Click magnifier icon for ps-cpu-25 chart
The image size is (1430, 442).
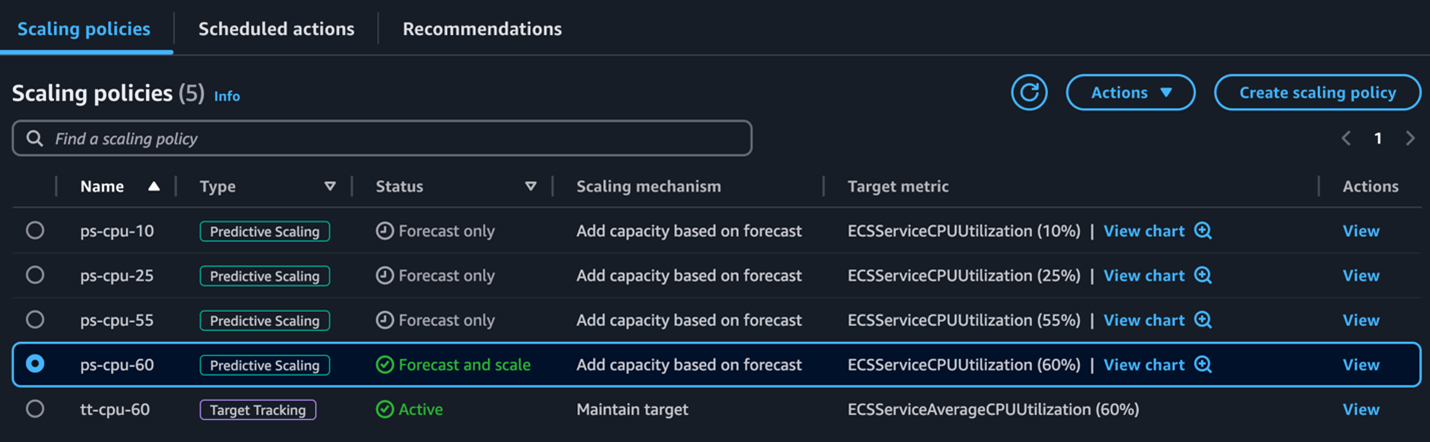[1203, 276]
